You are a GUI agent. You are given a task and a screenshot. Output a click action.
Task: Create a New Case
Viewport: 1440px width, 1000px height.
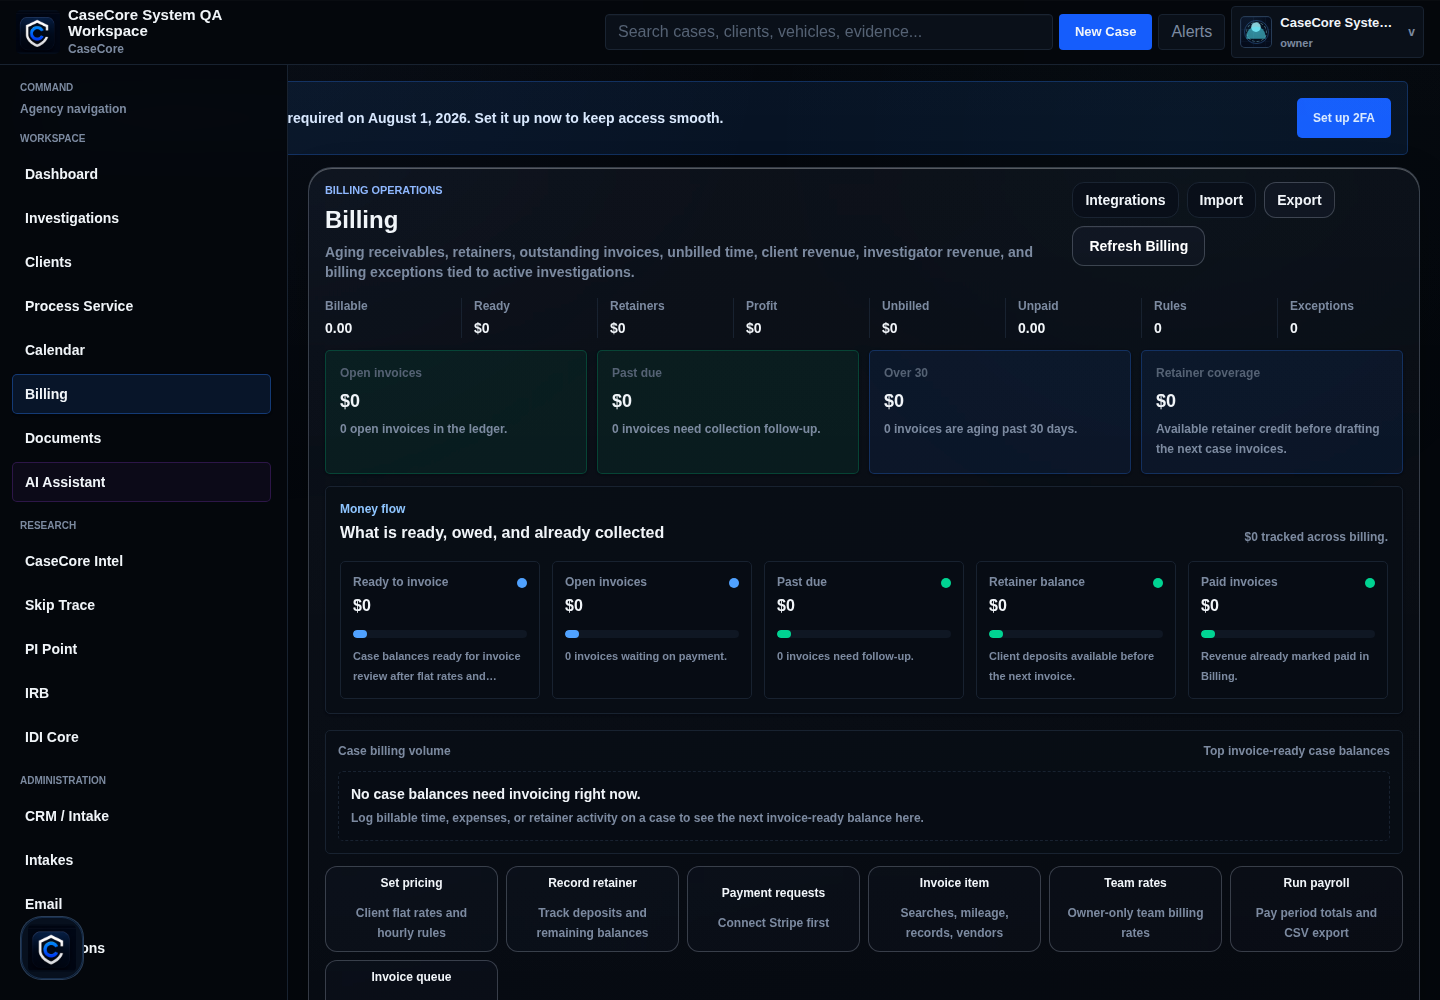[x=1105, y=32]
